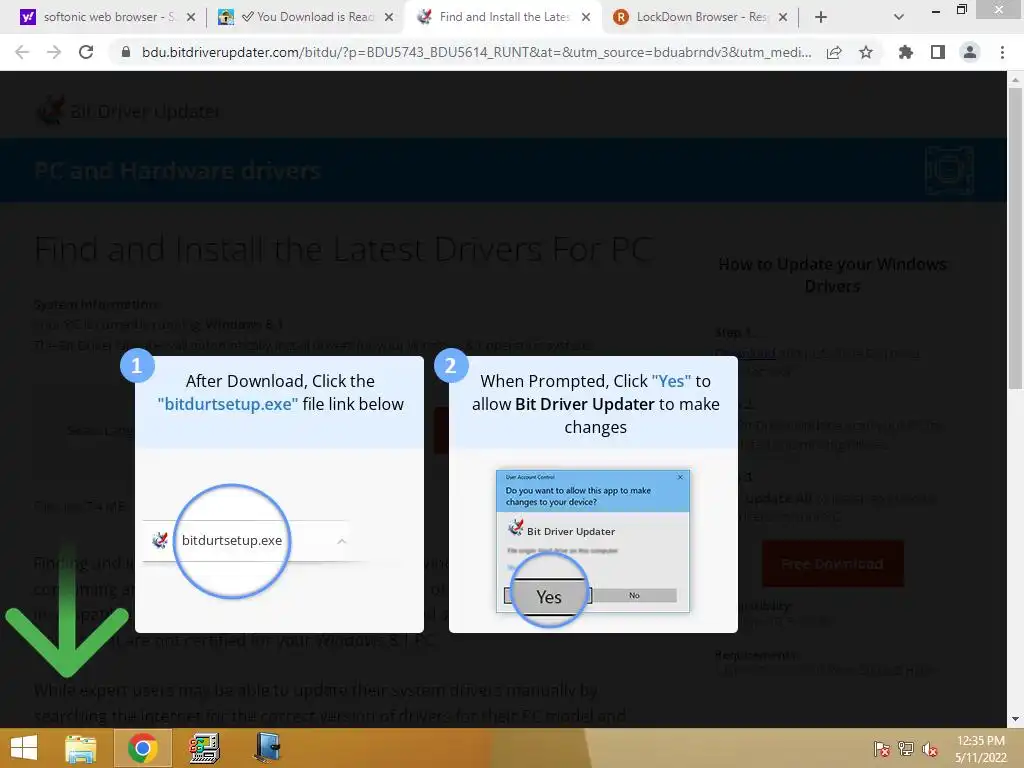This screenshot has height=768, width=1024.
Task: Close the You Download is Ready tab
Action: [389, 17]
